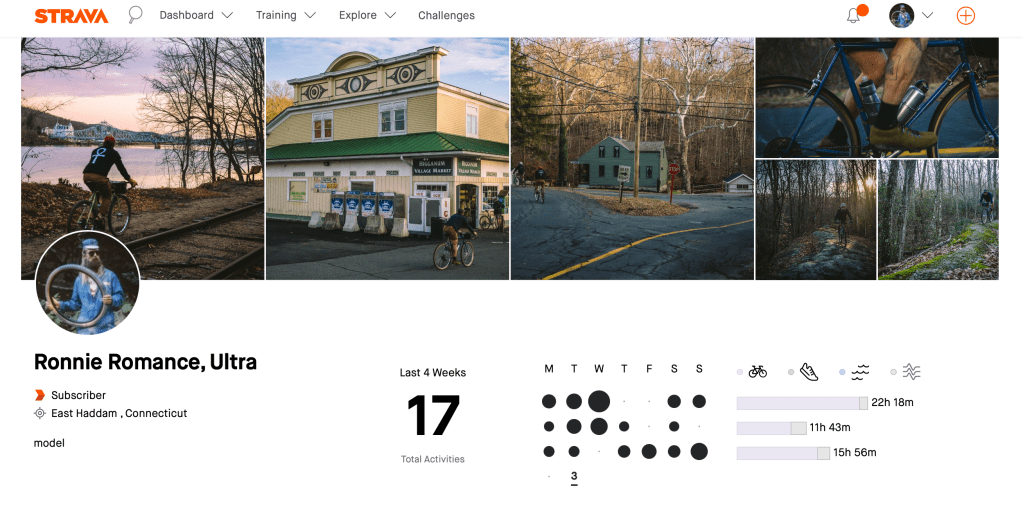Viewport: 1023px width, 507px height.
Task: Open the search magnifier icon
Action: coord(135,15)
